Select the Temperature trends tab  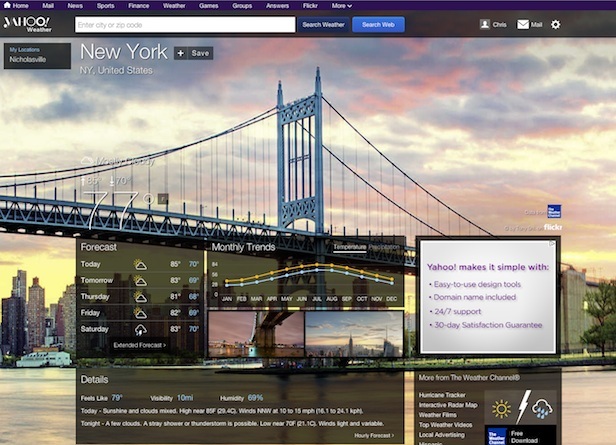point(349,247)
